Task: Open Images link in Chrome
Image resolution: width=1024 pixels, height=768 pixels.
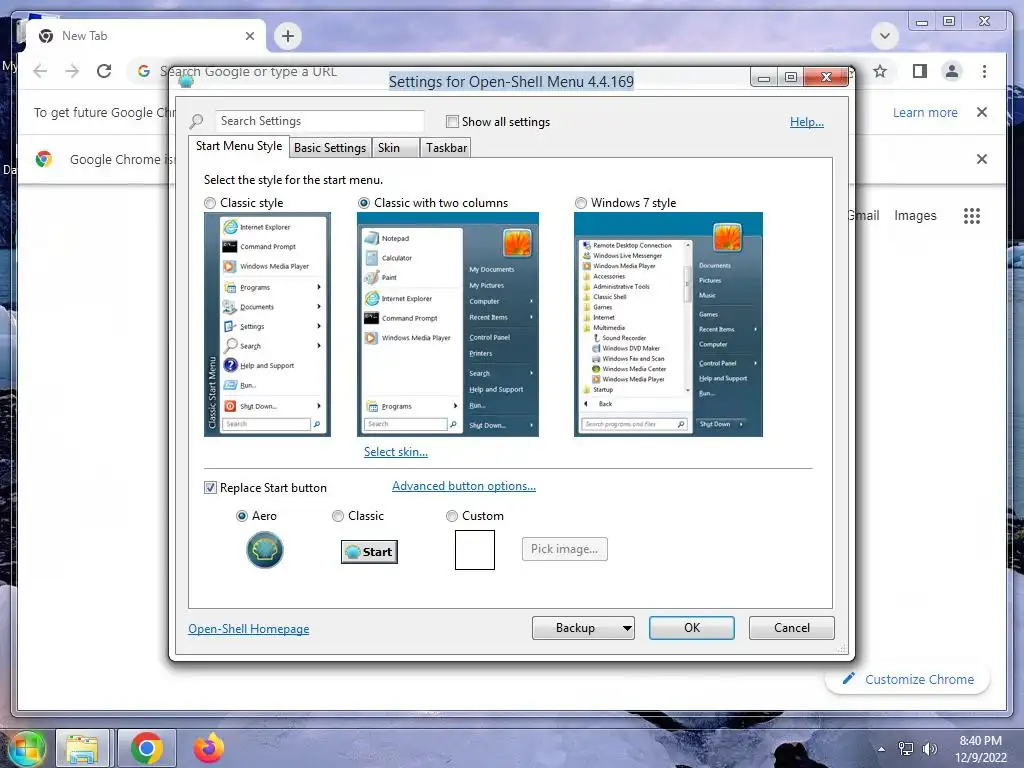Action: [x=915, y=216]
